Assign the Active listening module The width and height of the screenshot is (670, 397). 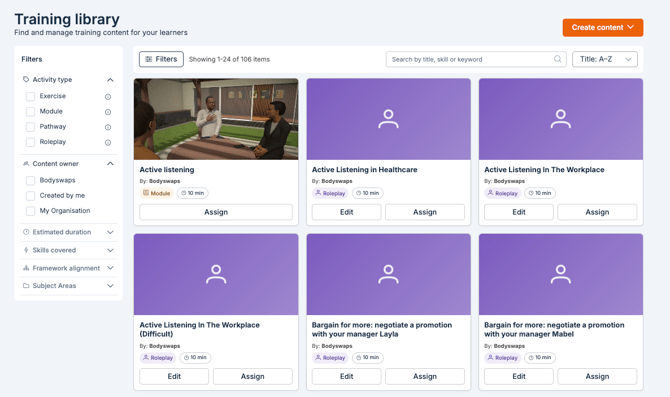(216, 212)
